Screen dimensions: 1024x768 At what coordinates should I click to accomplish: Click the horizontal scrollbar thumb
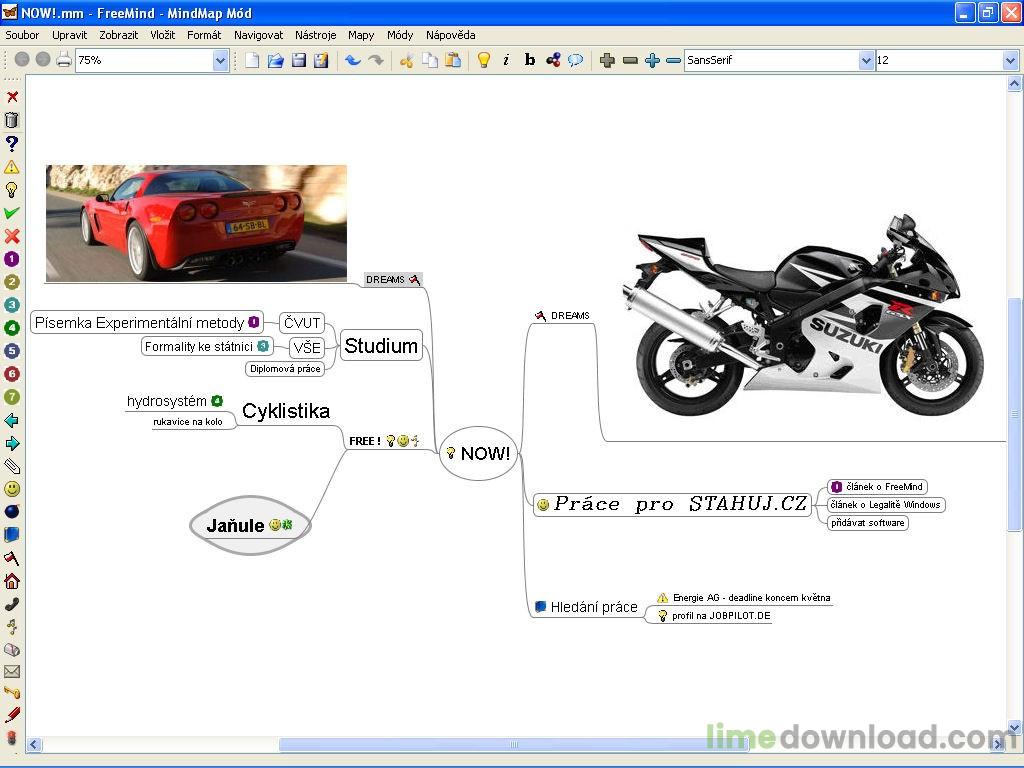click(x=513, y=744)
